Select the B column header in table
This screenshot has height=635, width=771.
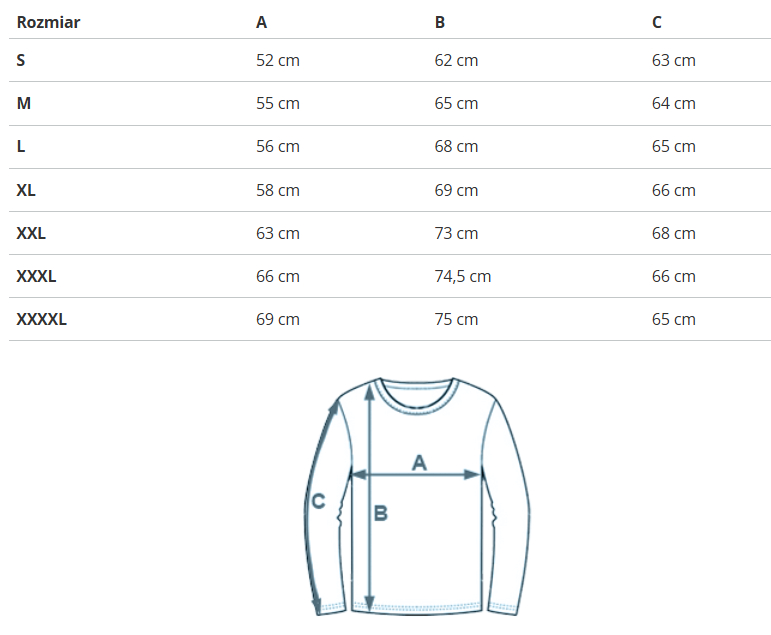(440, 22)
